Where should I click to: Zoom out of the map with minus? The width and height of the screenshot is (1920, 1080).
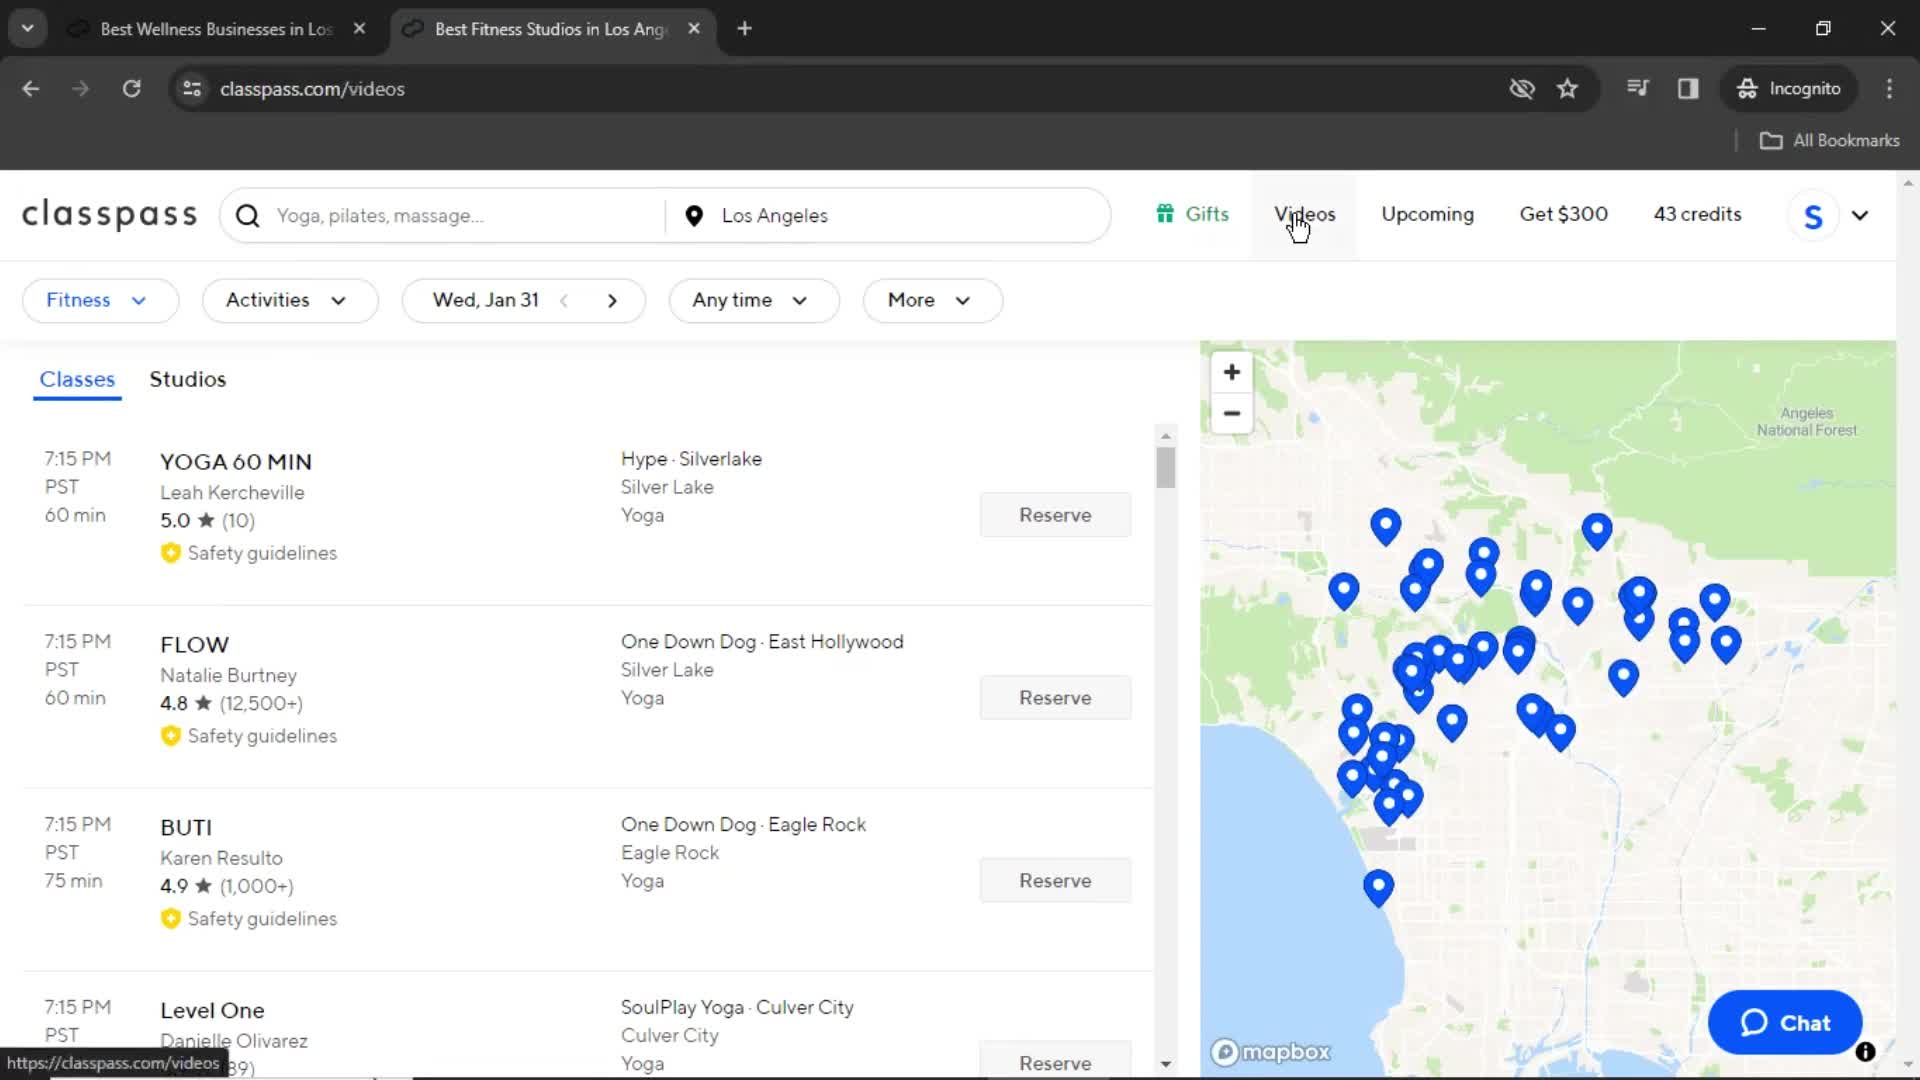[1232, 413]
